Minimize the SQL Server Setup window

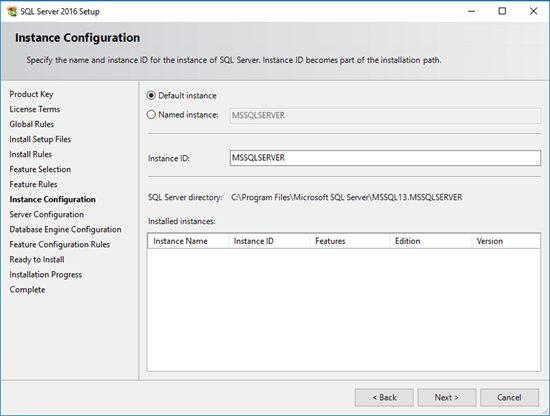pos(471,11)
